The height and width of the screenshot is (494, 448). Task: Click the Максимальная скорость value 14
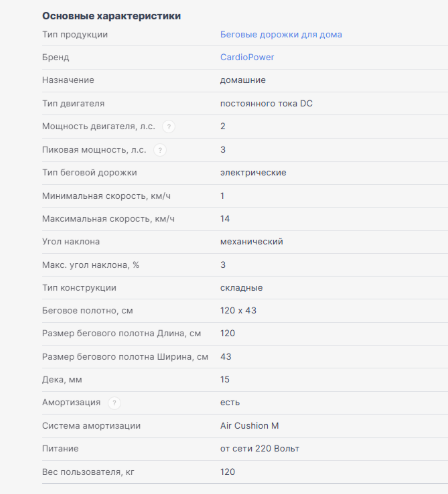(x=225, y=219)
